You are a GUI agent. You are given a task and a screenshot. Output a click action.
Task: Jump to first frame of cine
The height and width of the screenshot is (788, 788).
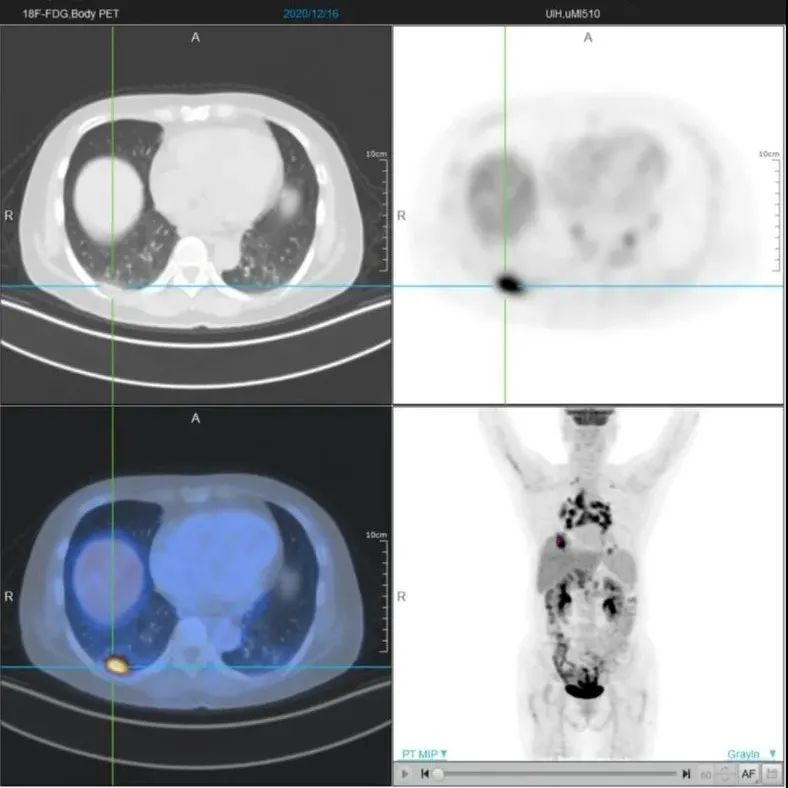click(x=425, y=774)
